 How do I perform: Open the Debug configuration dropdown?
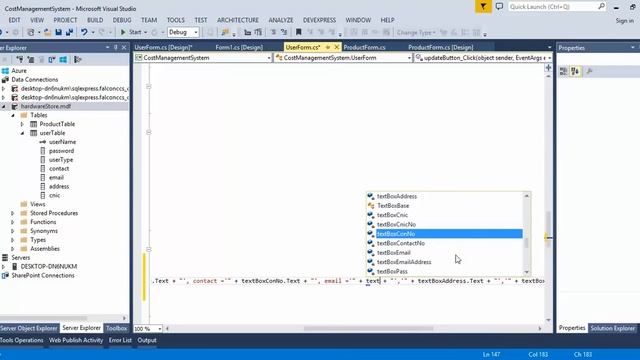point(183,32)
